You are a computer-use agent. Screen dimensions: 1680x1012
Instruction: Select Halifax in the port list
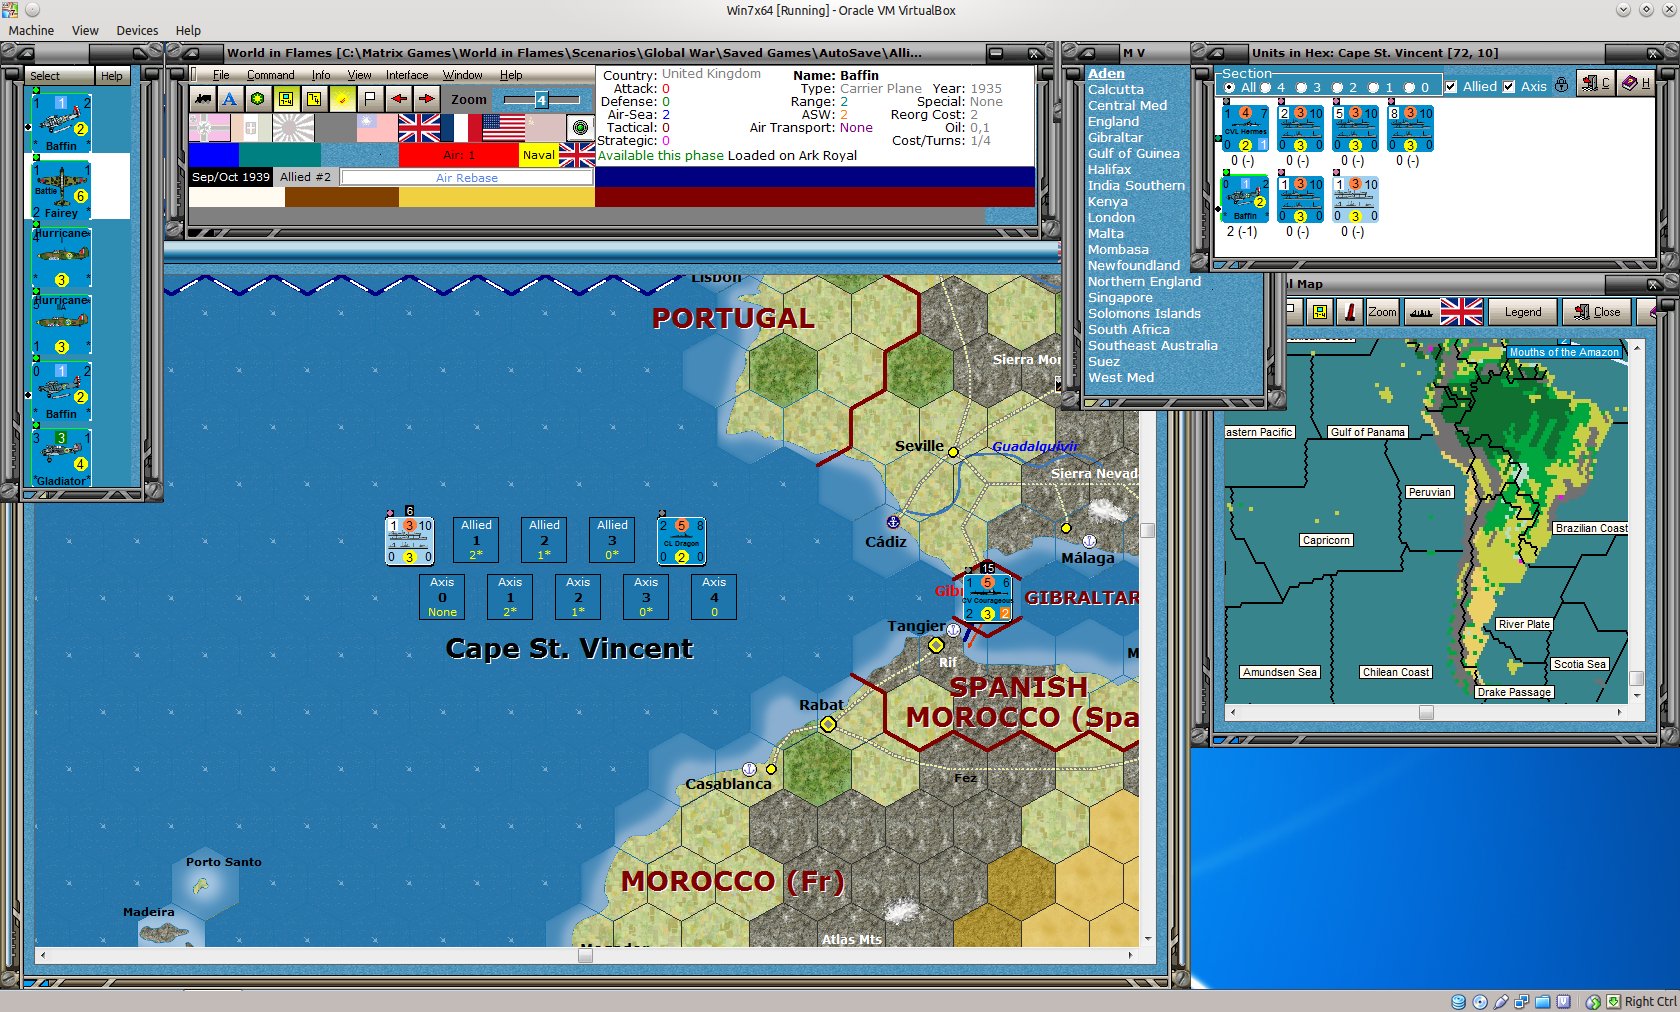point(1109,170)
